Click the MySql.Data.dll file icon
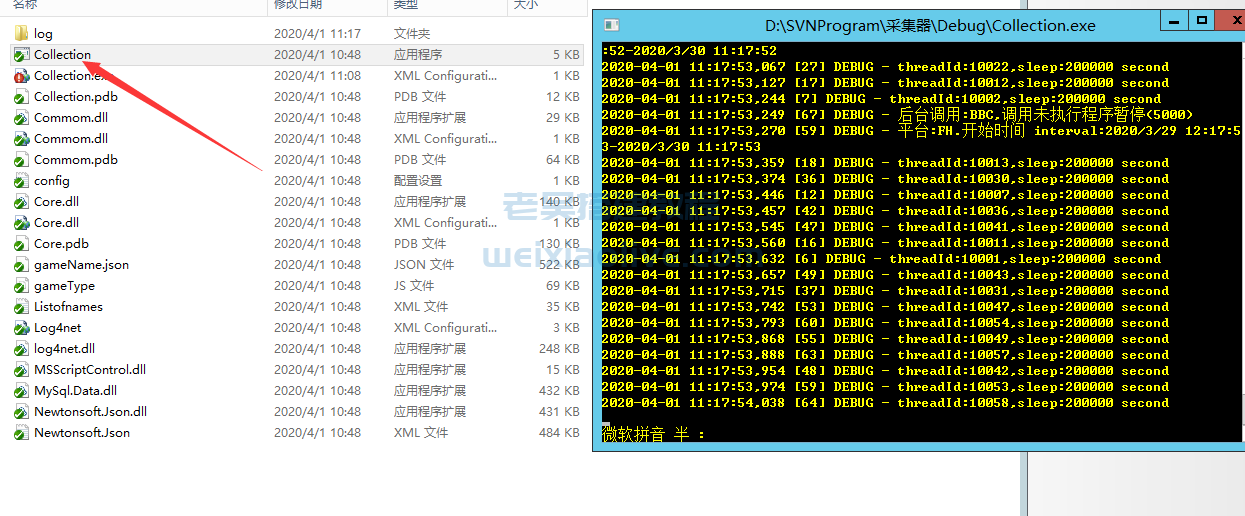The image size is (1245, 516). (21, 391)
